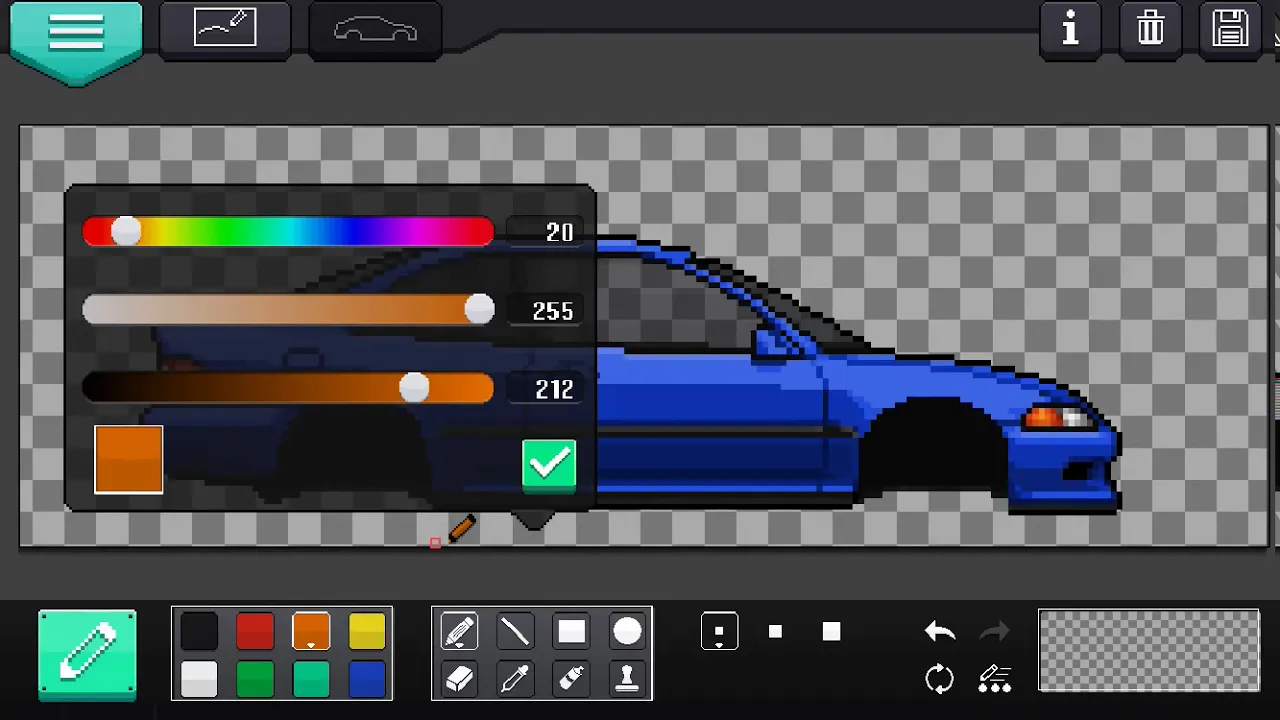Viewport: 1280px width, 720px height.
Task: Click the saturation slider handle
Action: point(479,310)
